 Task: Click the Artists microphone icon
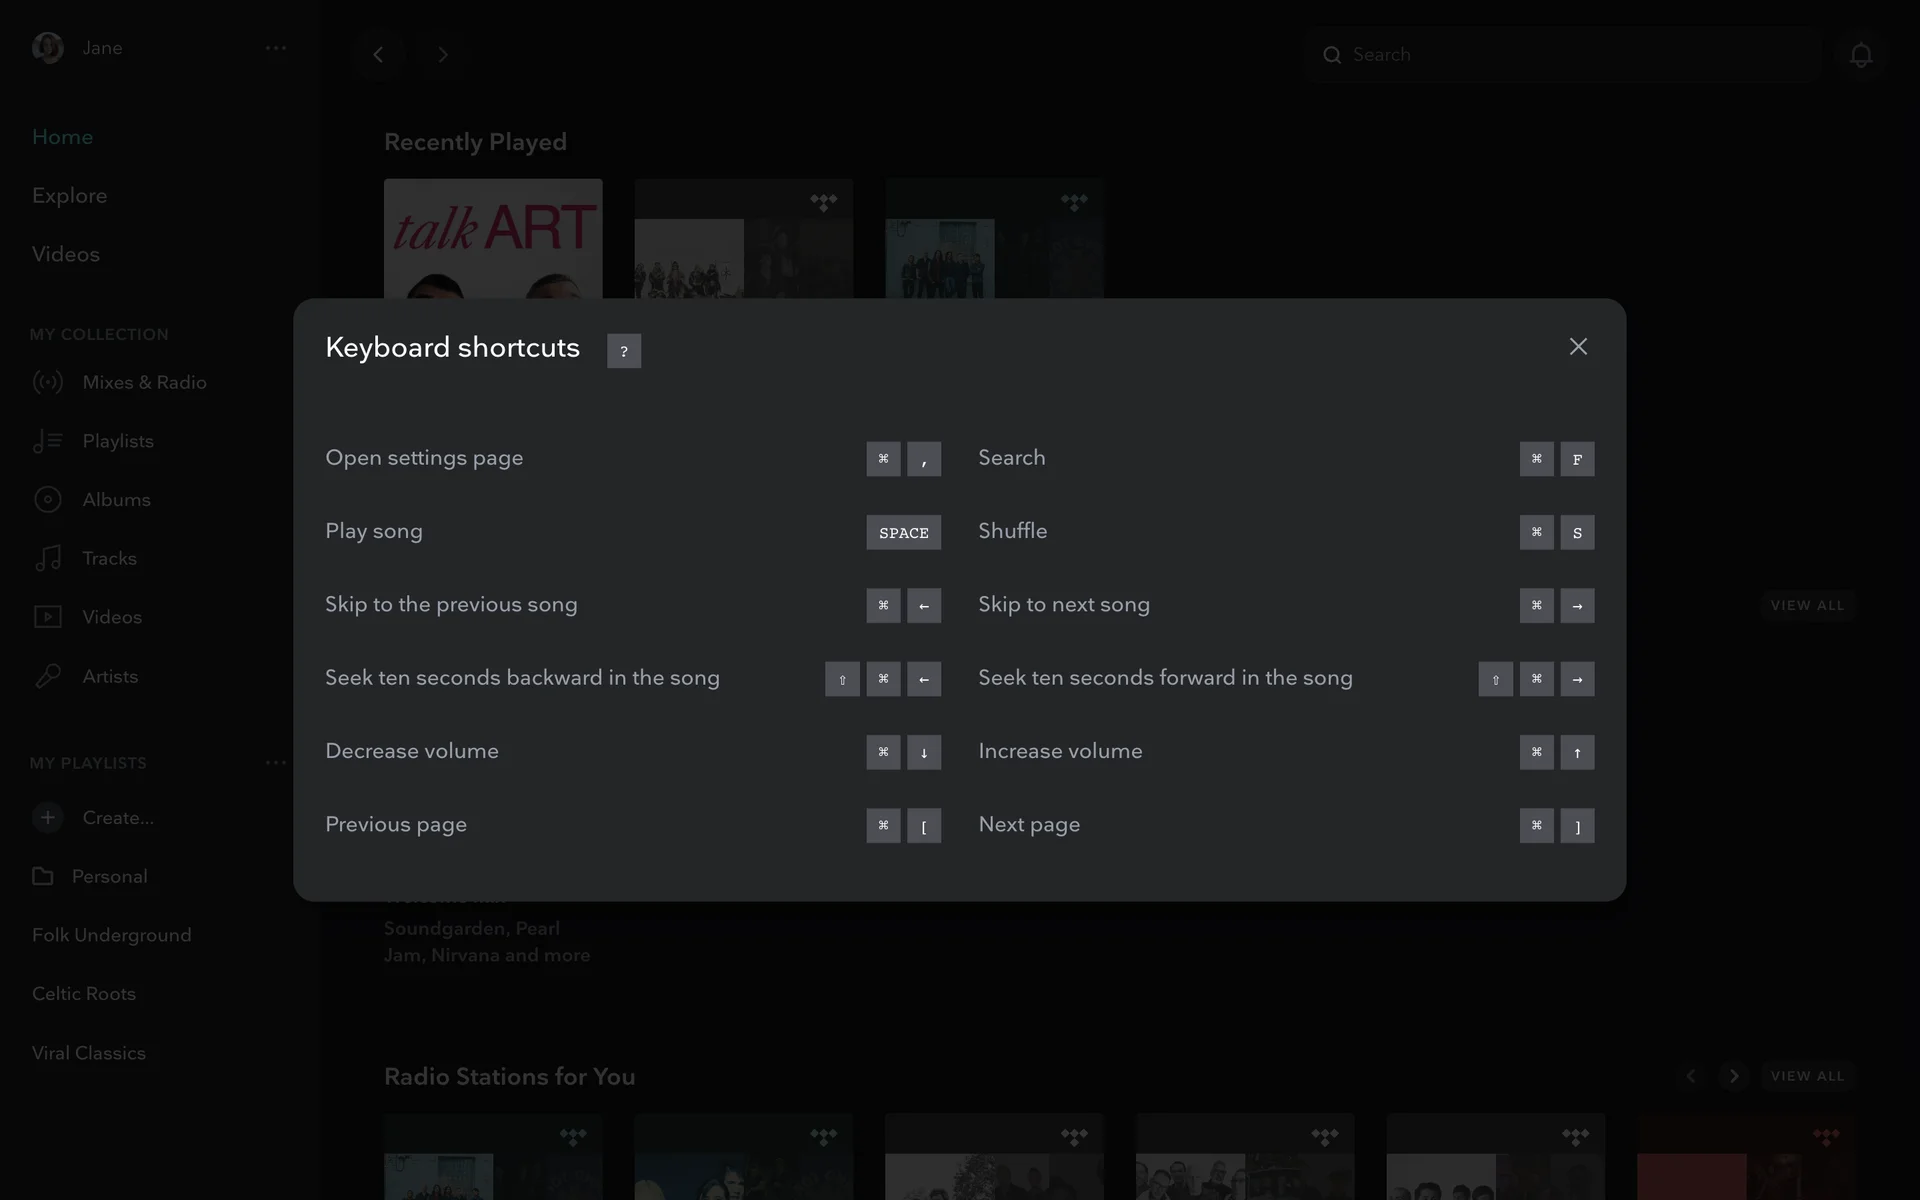pyautogui.click(x=47, y=676)
